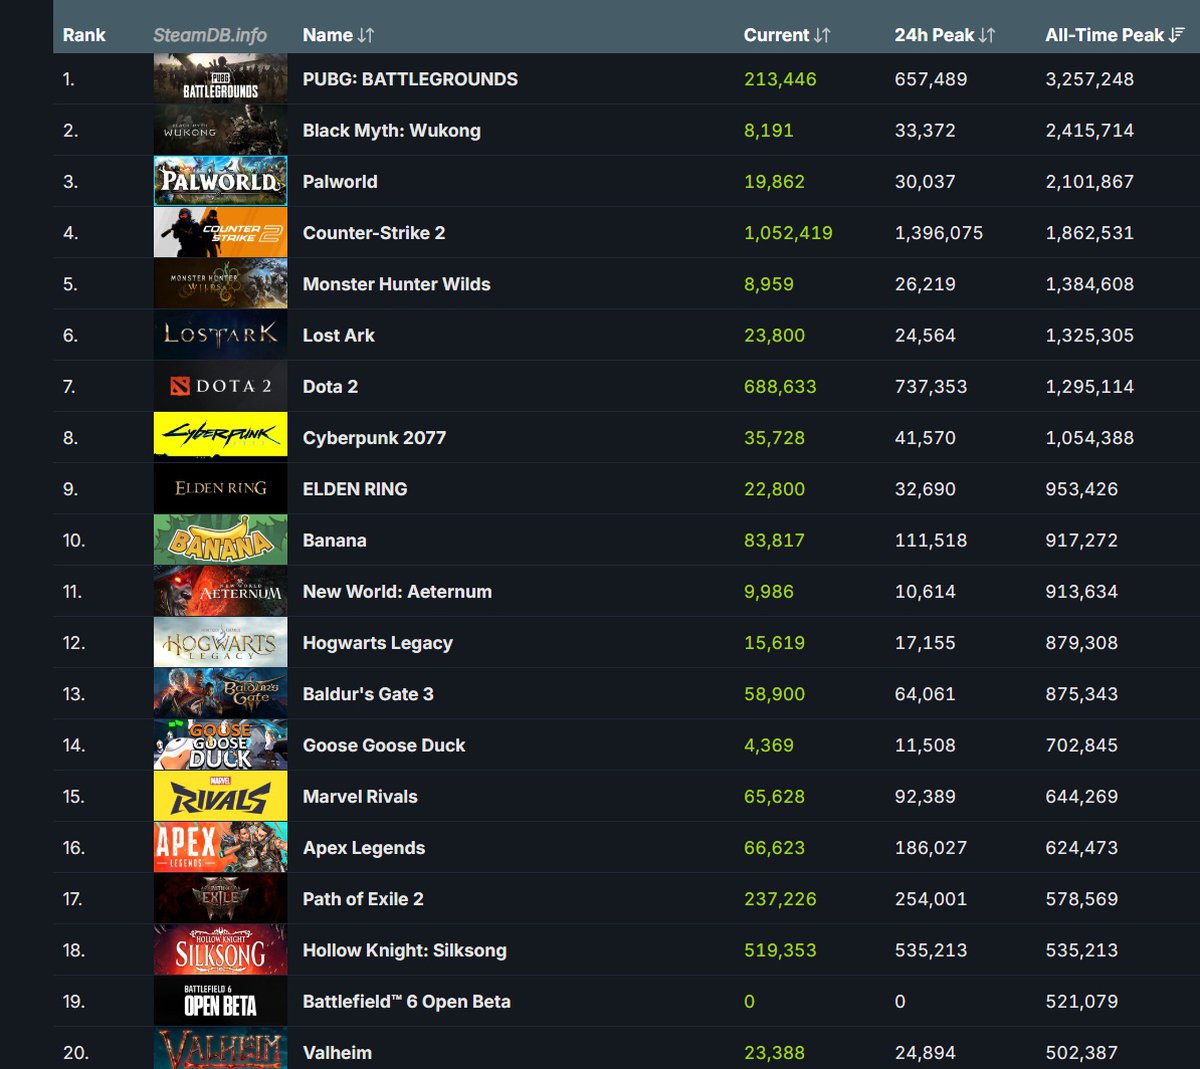Open the Banana game icon
This screenshot has height=1069, width=1200.
tap(220, 540)
